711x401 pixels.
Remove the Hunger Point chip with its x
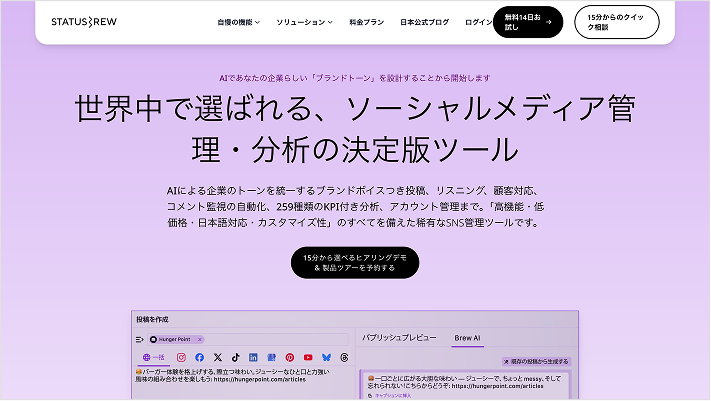pyautogui.click(x=200, y=339)
